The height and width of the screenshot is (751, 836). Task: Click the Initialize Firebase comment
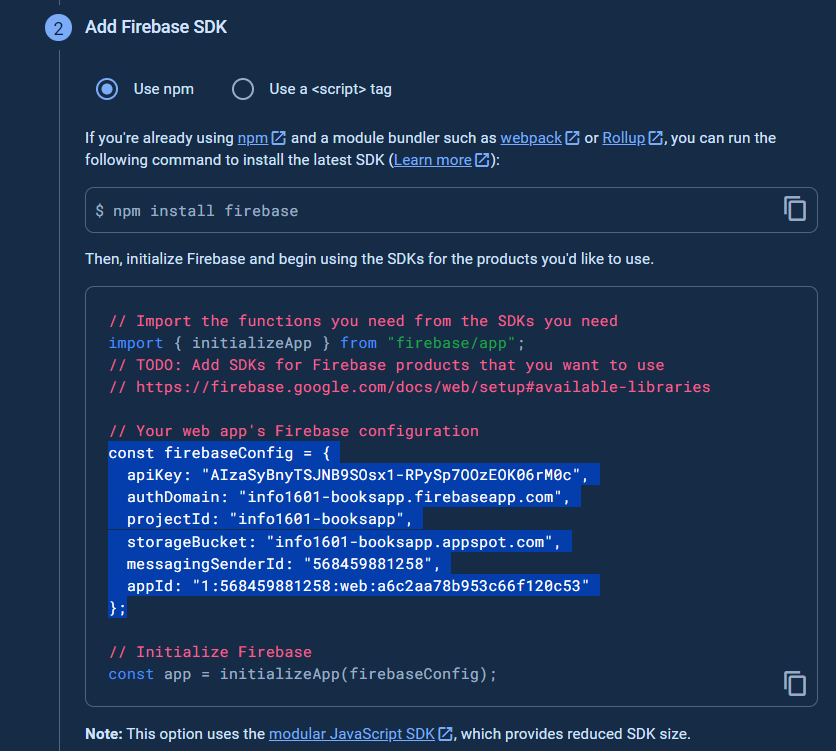coord(210,652)
